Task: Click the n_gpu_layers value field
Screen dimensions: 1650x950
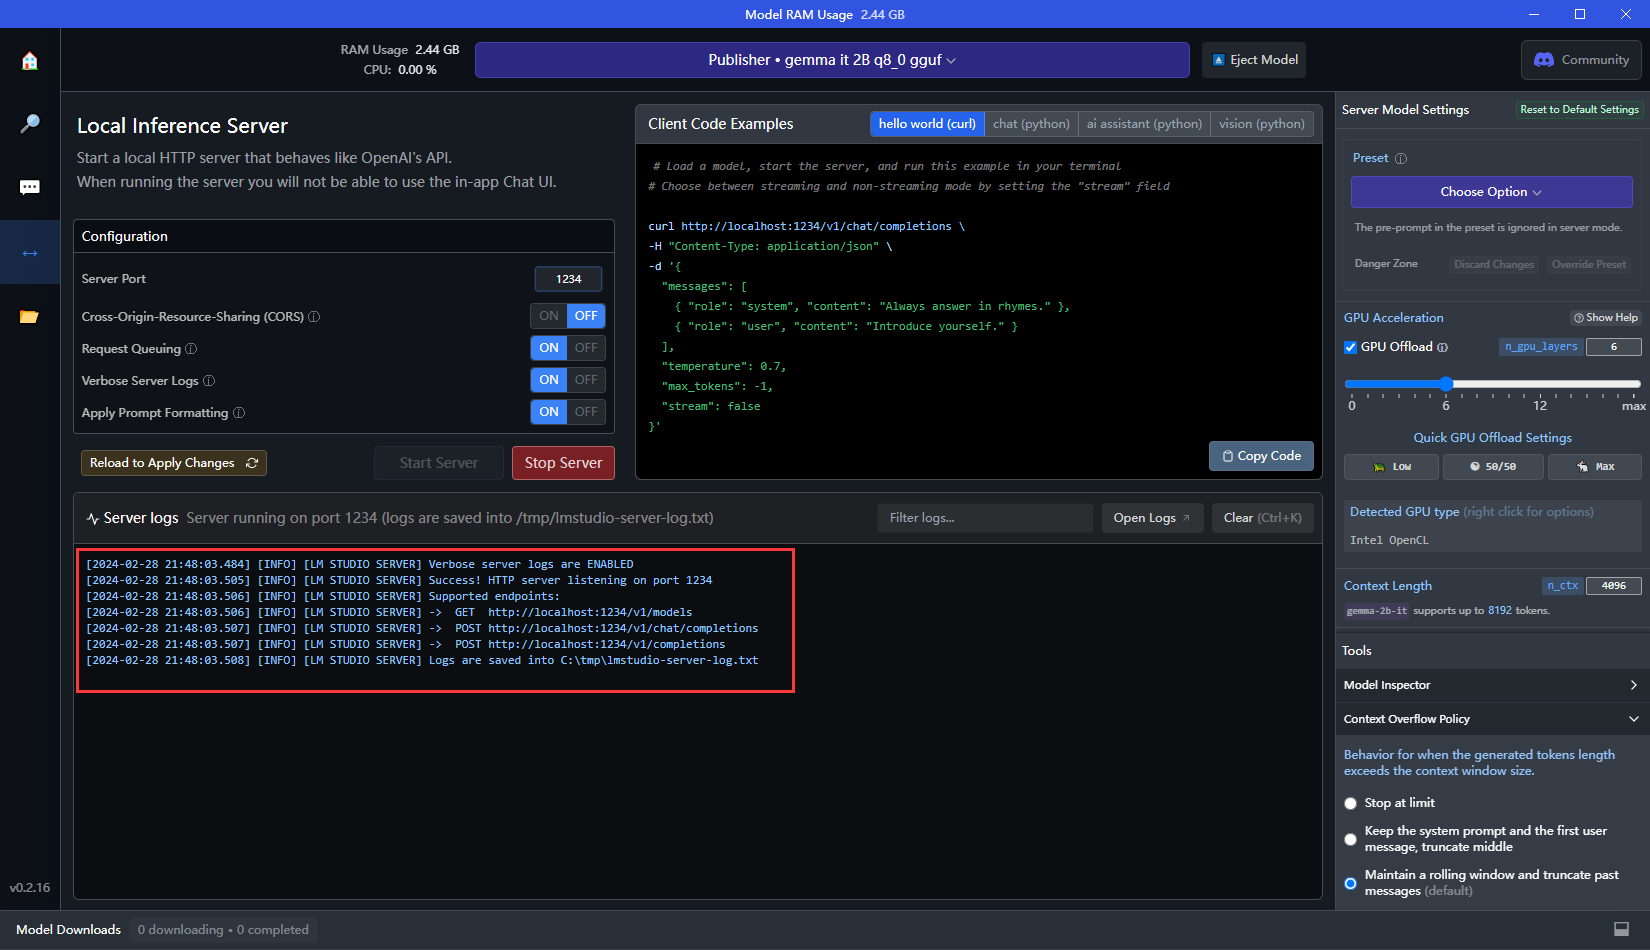Action: [1613, 347]
